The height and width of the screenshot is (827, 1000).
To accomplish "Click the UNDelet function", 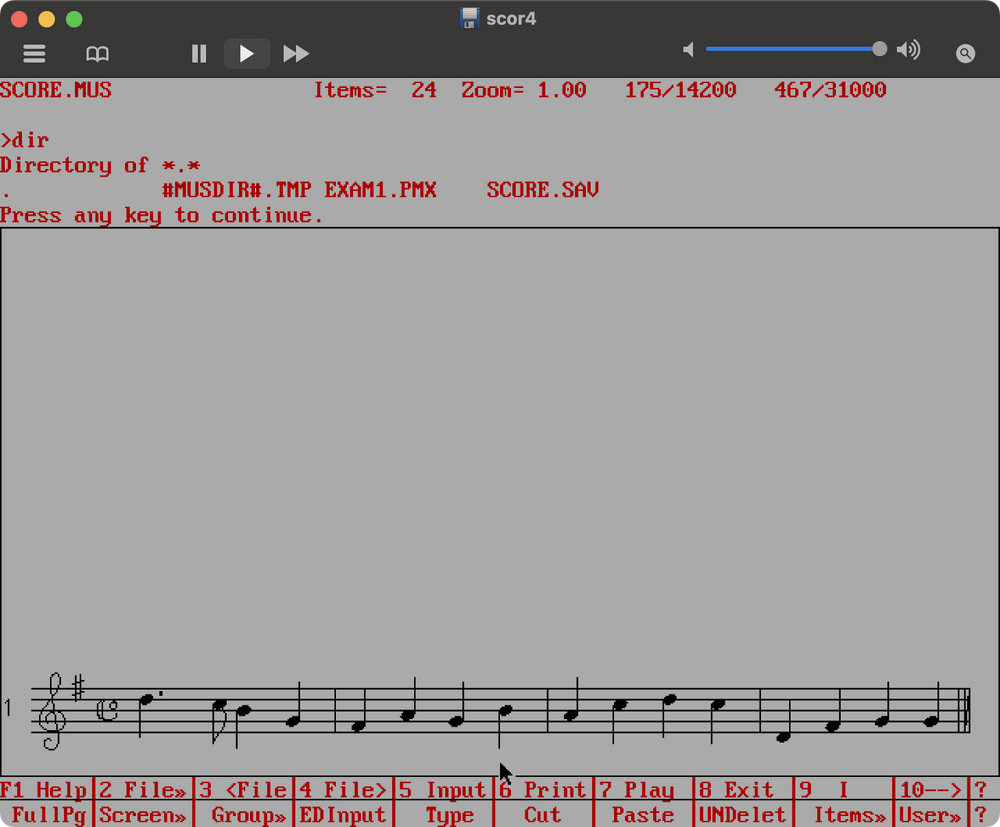I will click(742, 815).
